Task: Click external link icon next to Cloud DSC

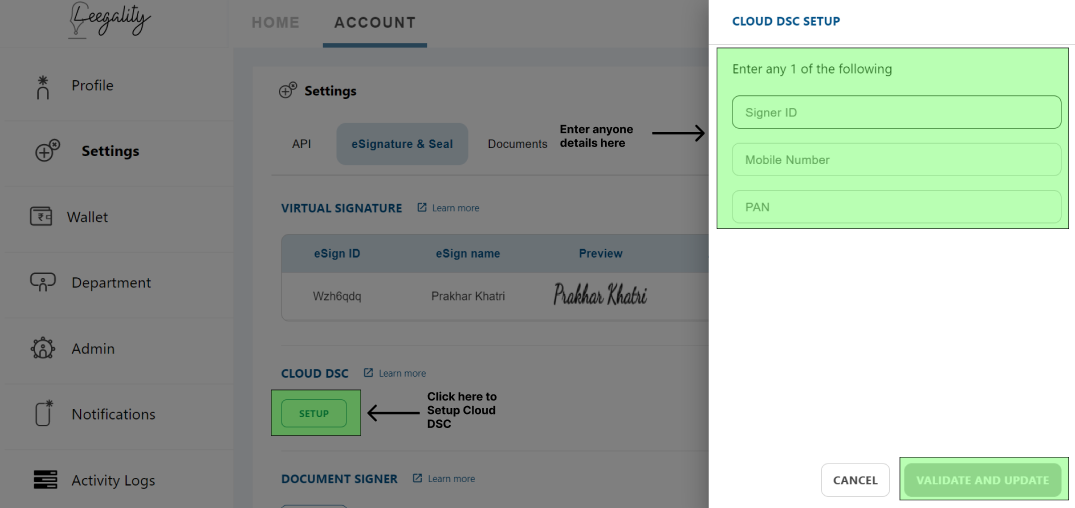Action: click(x=368, y=373)
